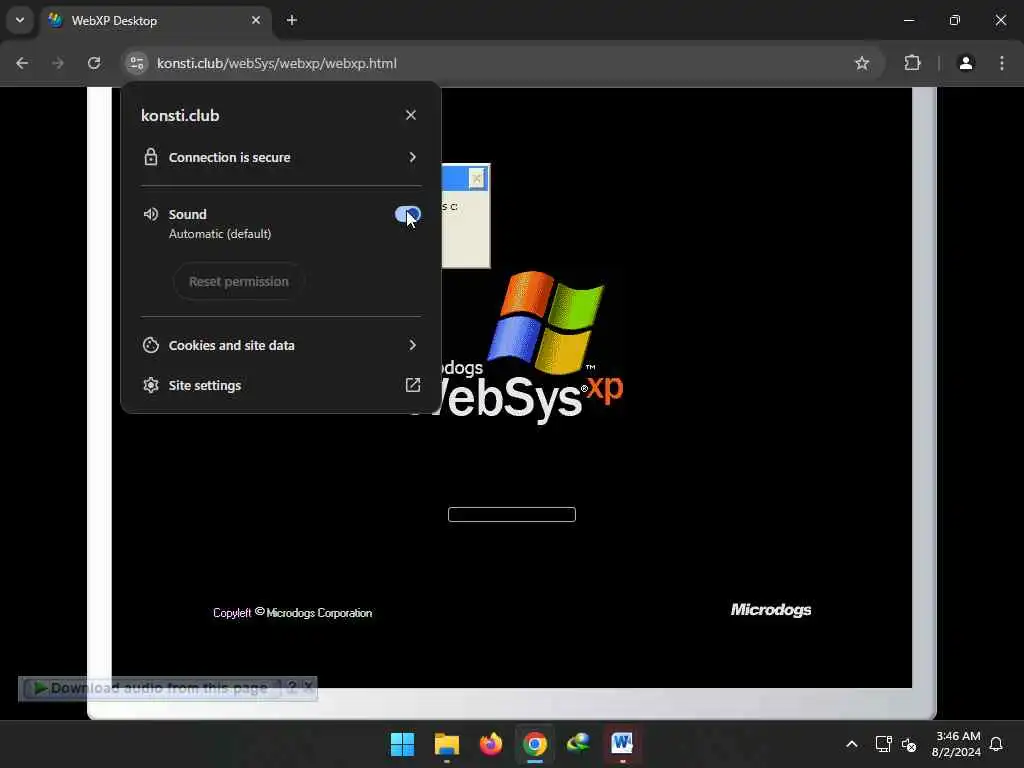Expand Connection is secure details
Image resolution: width=1024 pixels, height=768 pixels.
(x=281, y=157)
